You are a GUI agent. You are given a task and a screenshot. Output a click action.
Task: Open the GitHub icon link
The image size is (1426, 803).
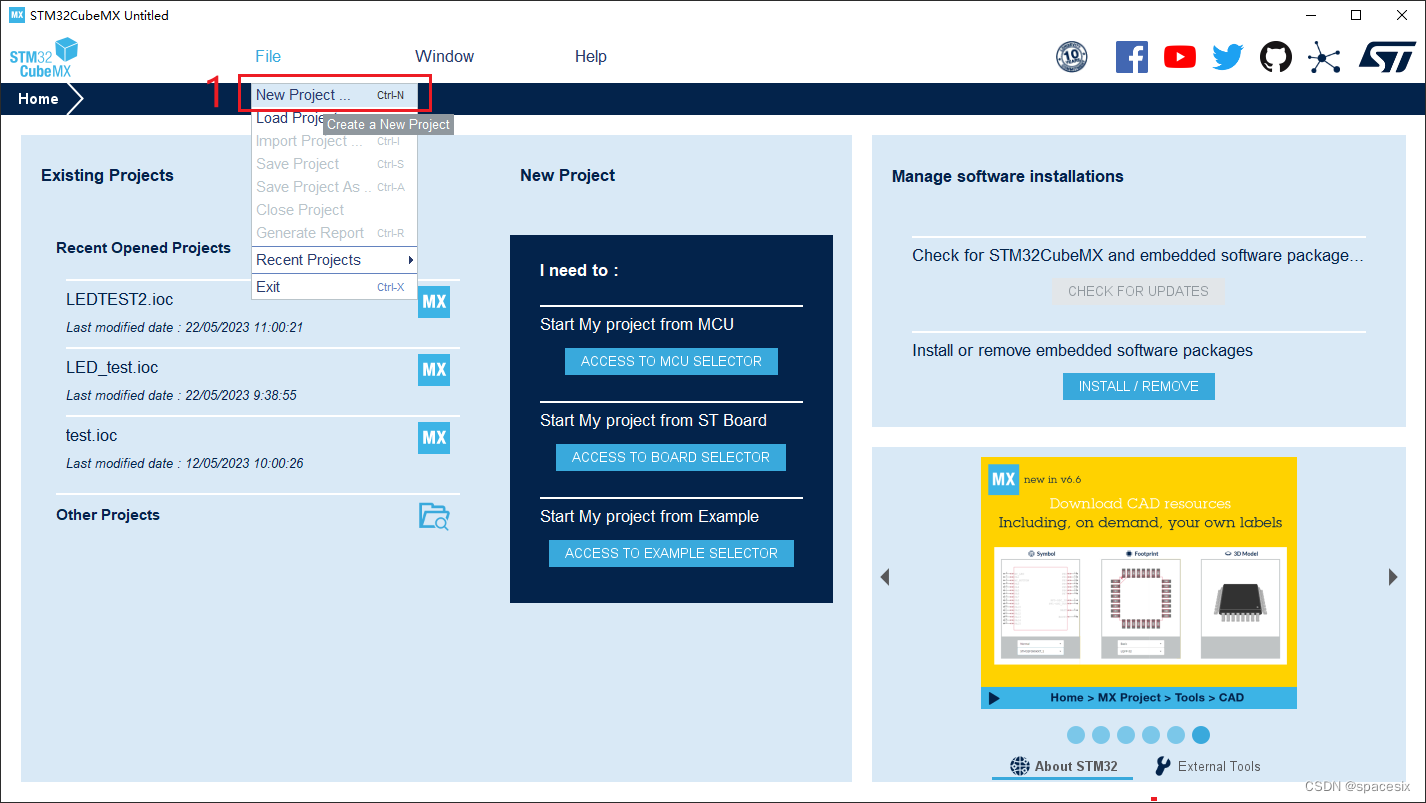(x=1275, y=57)
